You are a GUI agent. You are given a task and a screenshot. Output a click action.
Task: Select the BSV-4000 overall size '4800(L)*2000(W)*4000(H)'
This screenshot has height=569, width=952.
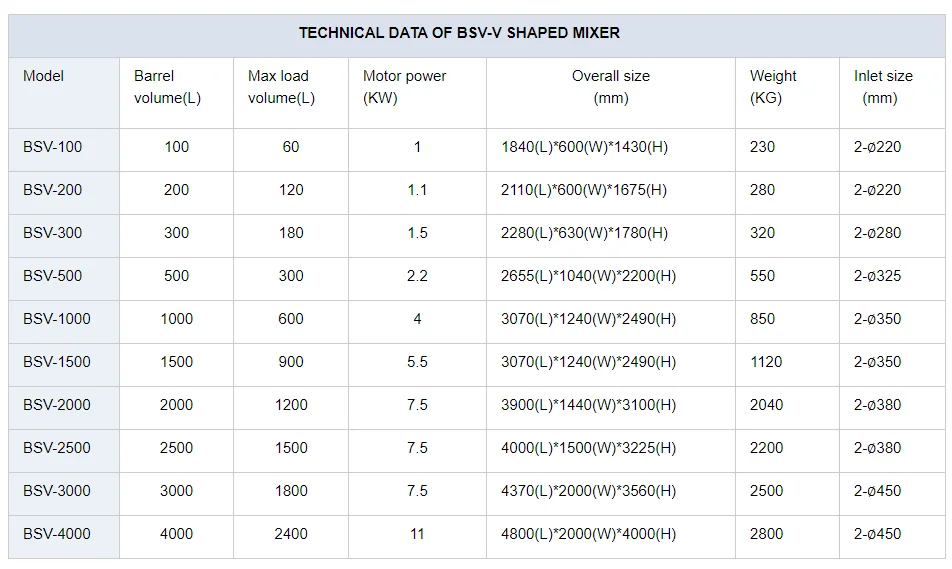(588, 534)
